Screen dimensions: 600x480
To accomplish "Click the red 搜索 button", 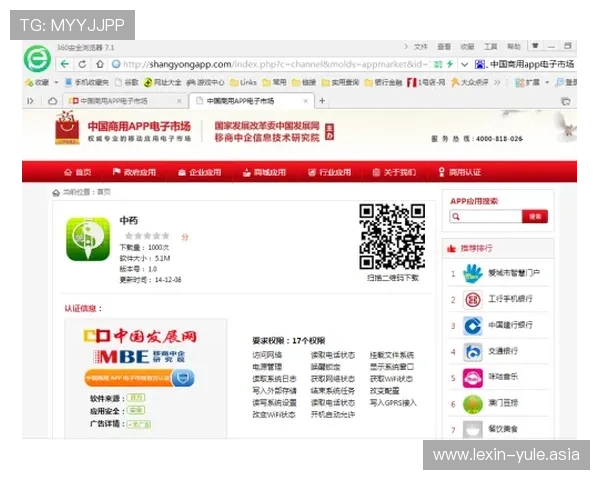I will (535, 217).
